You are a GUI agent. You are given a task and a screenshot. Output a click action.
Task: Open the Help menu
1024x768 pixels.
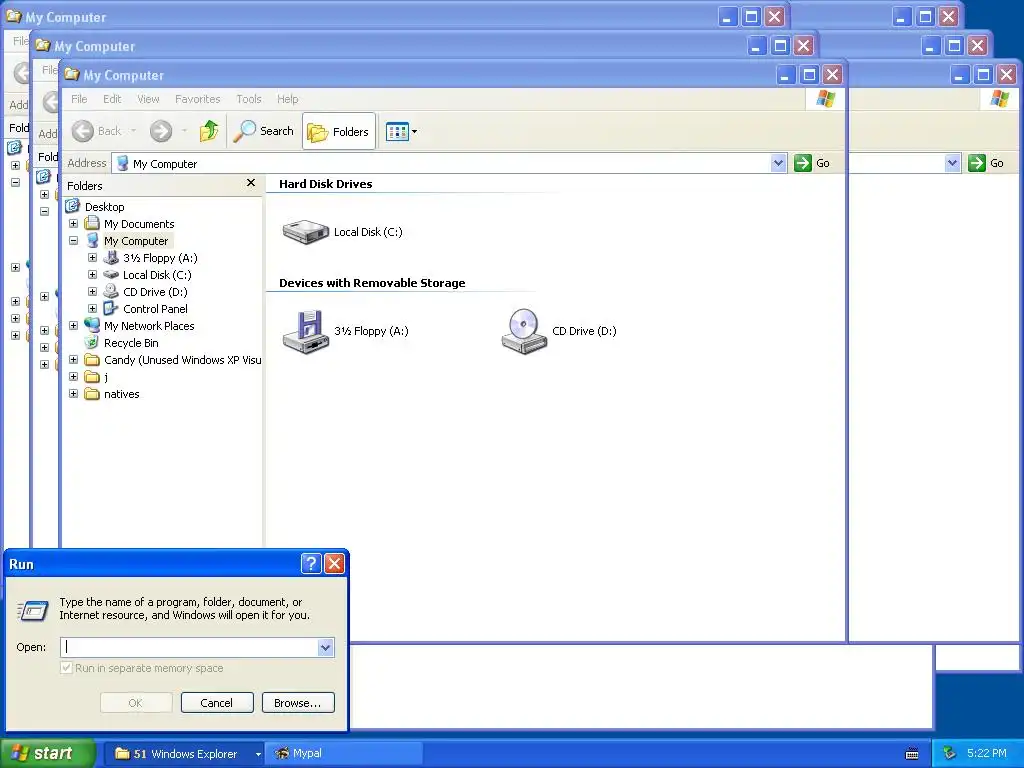[x=287, y=99]
